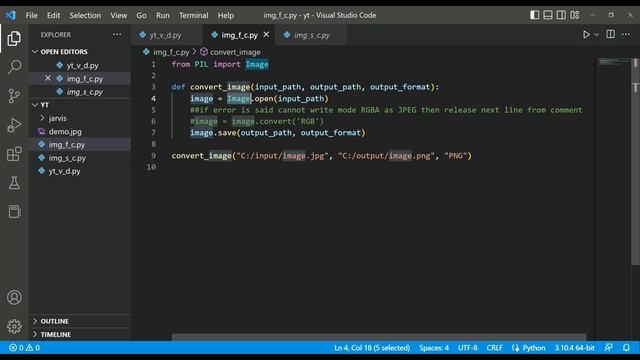Click line number 9 in gutter

tap(153, 156)
